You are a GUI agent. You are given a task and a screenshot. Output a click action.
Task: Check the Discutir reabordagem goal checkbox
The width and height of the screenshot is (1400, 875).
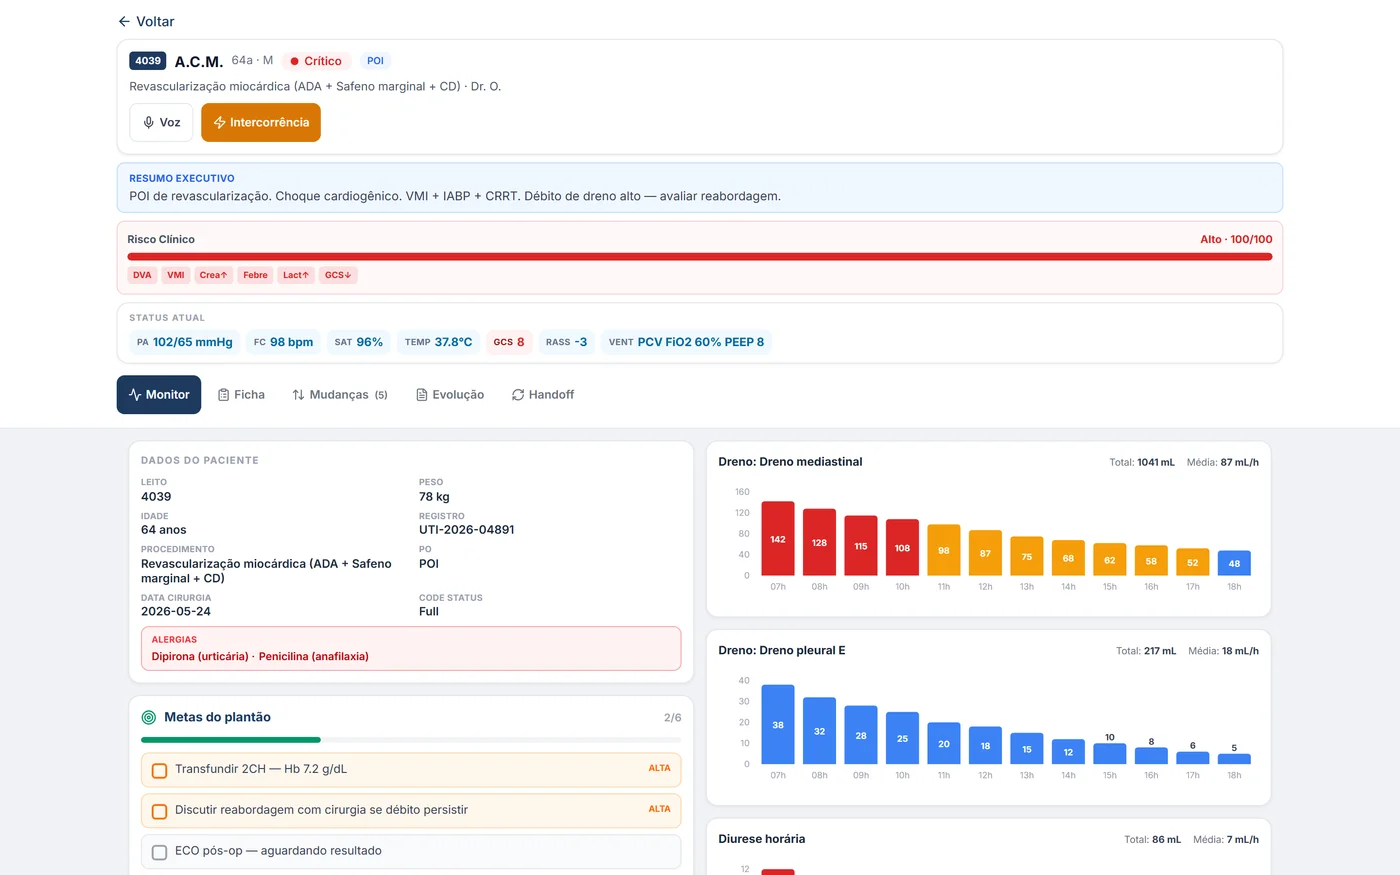click(x=159, y=811)
